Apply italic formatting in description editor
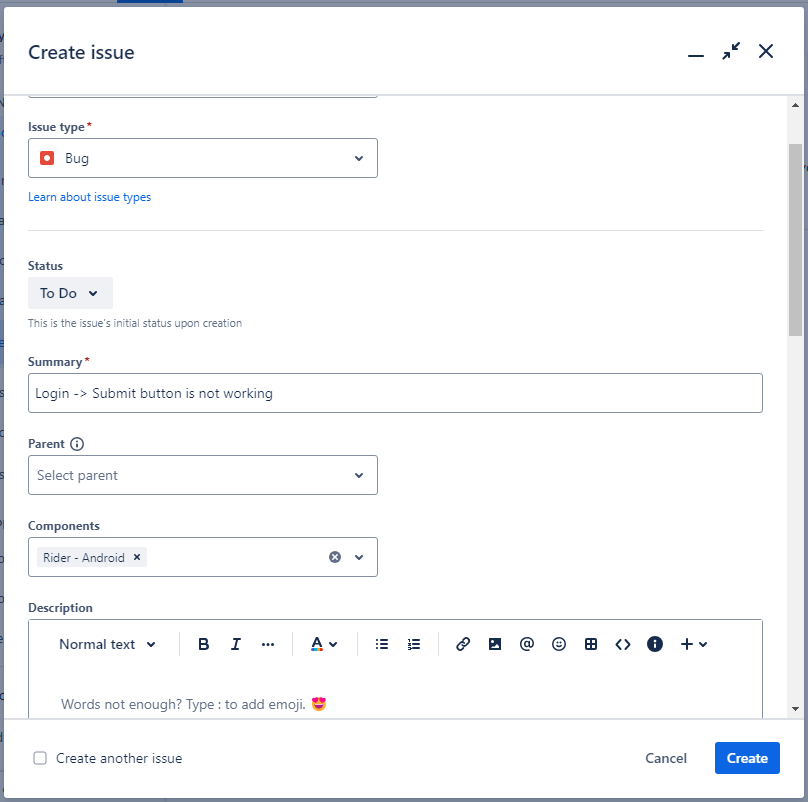This screenshot has height=802, width=808. (x=236, y=645)
